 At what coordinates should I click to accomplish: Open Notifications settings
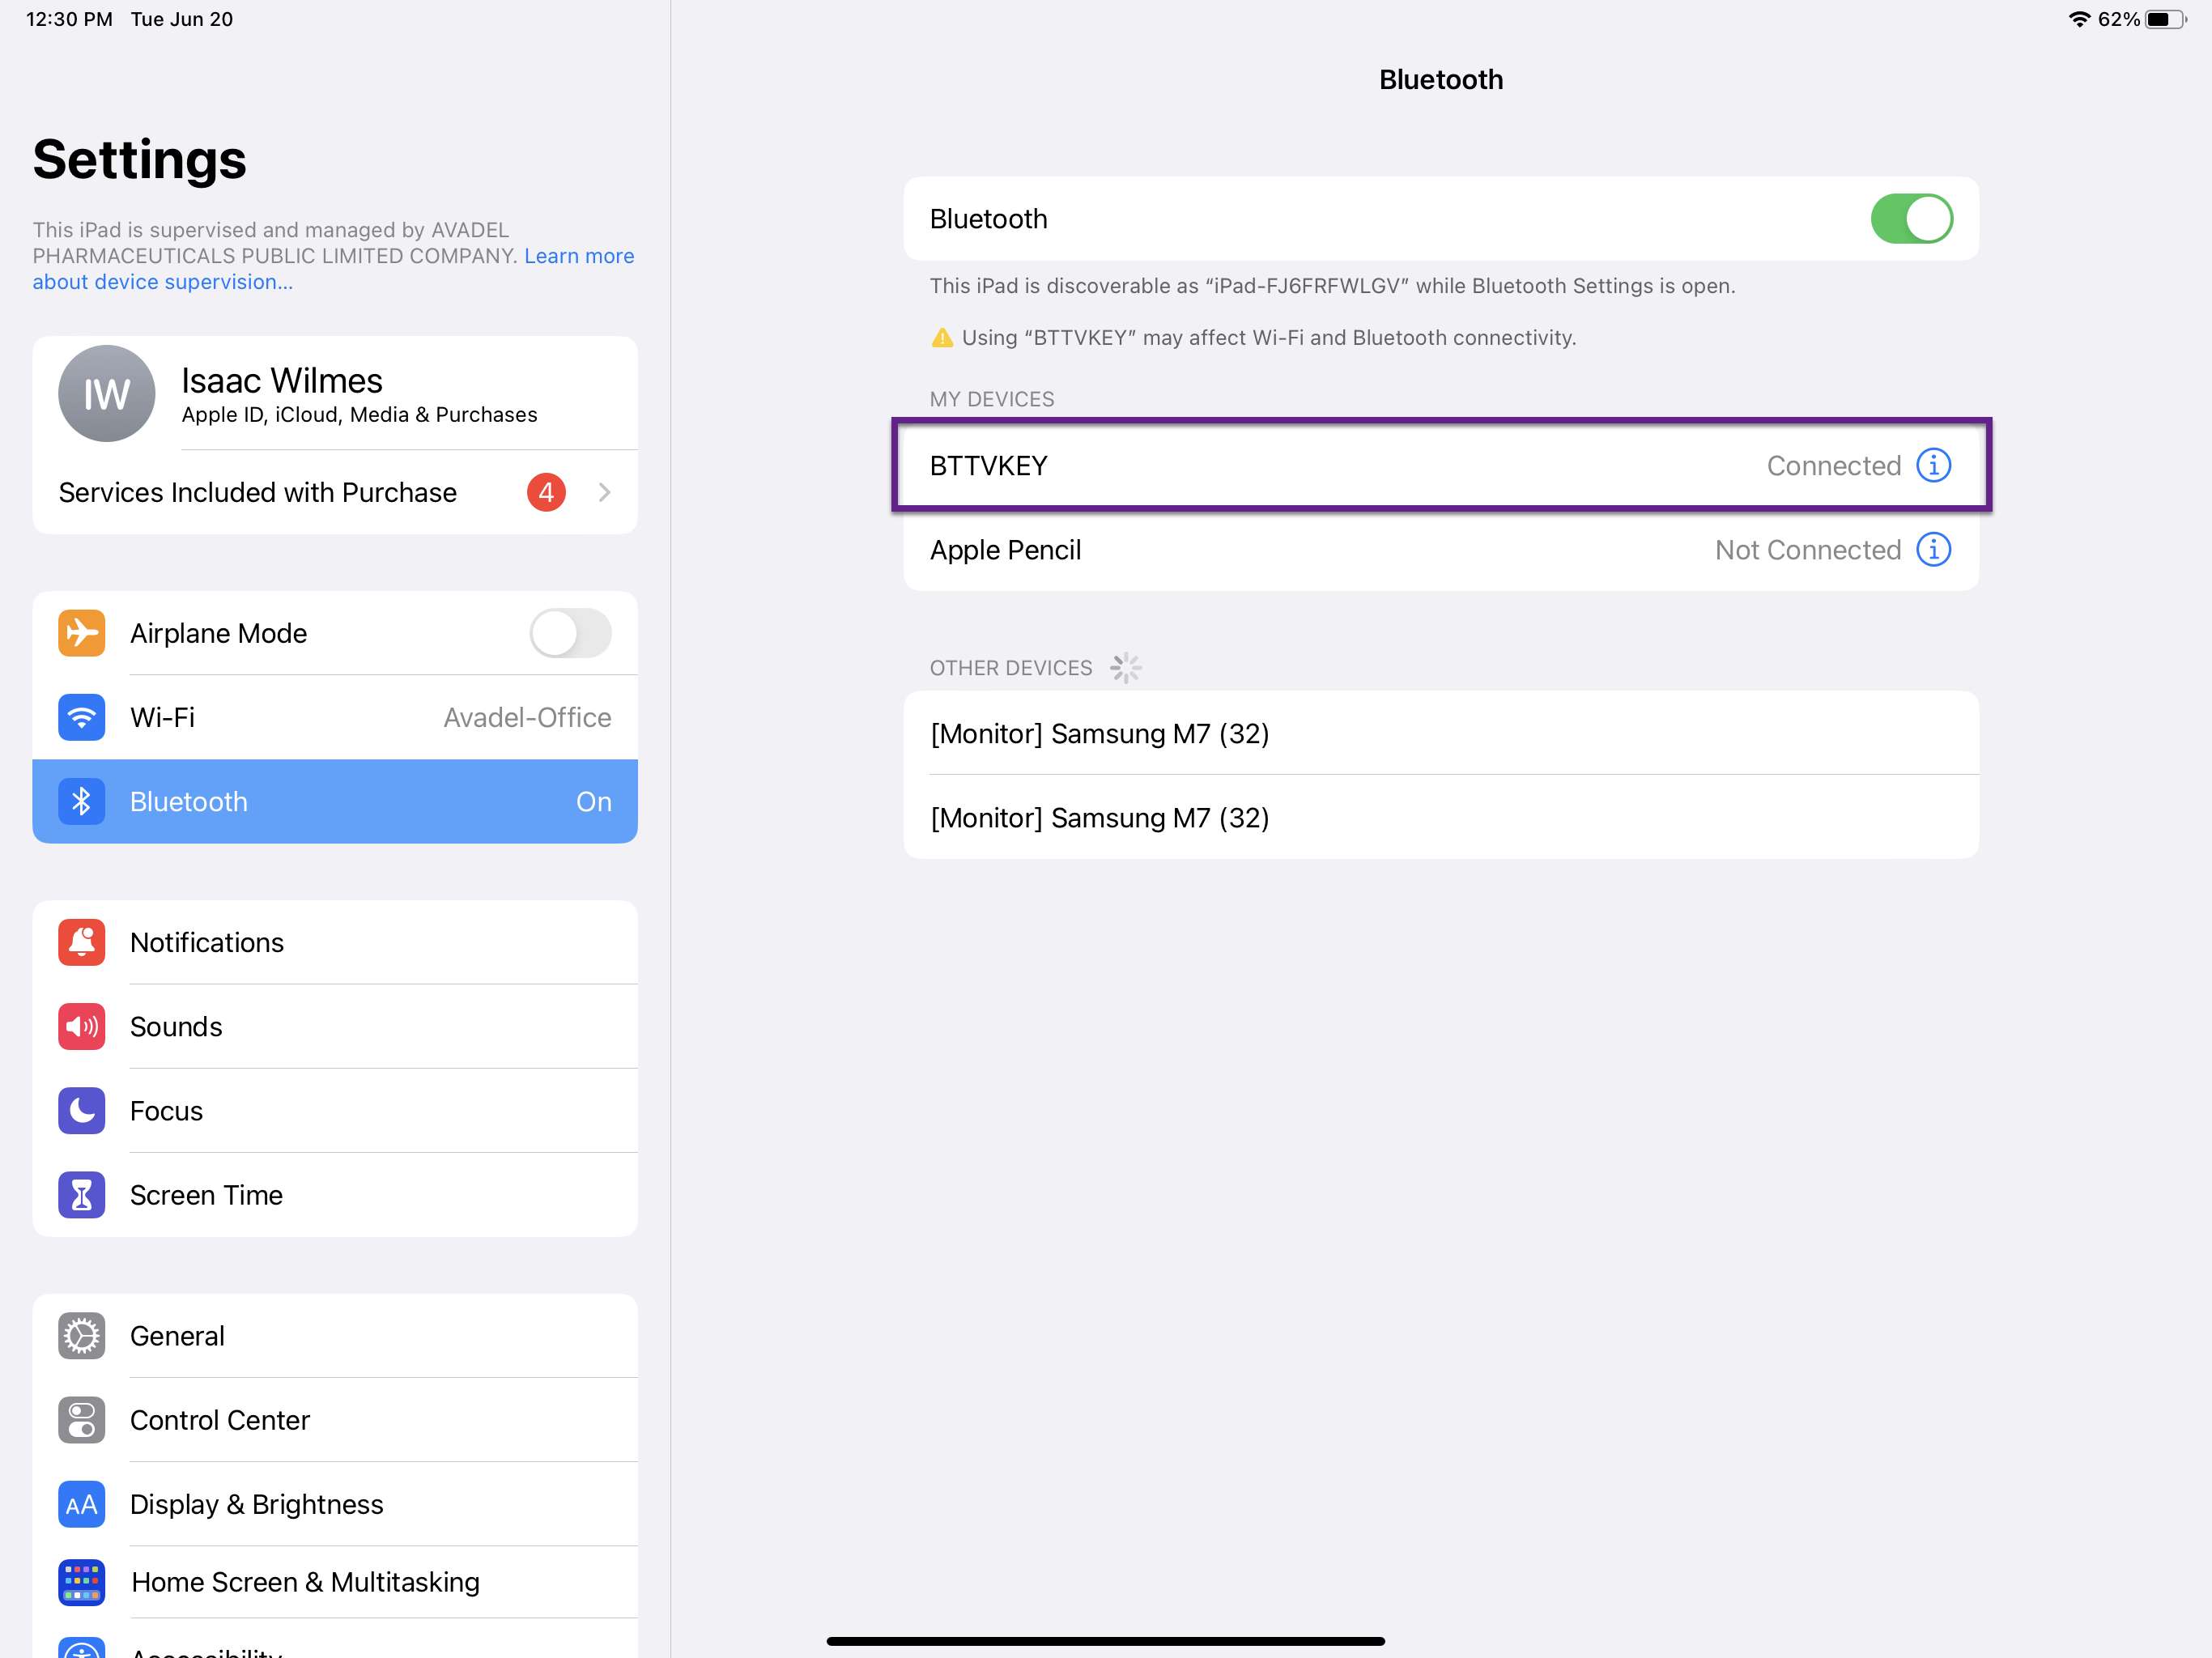tap(335, 942)
